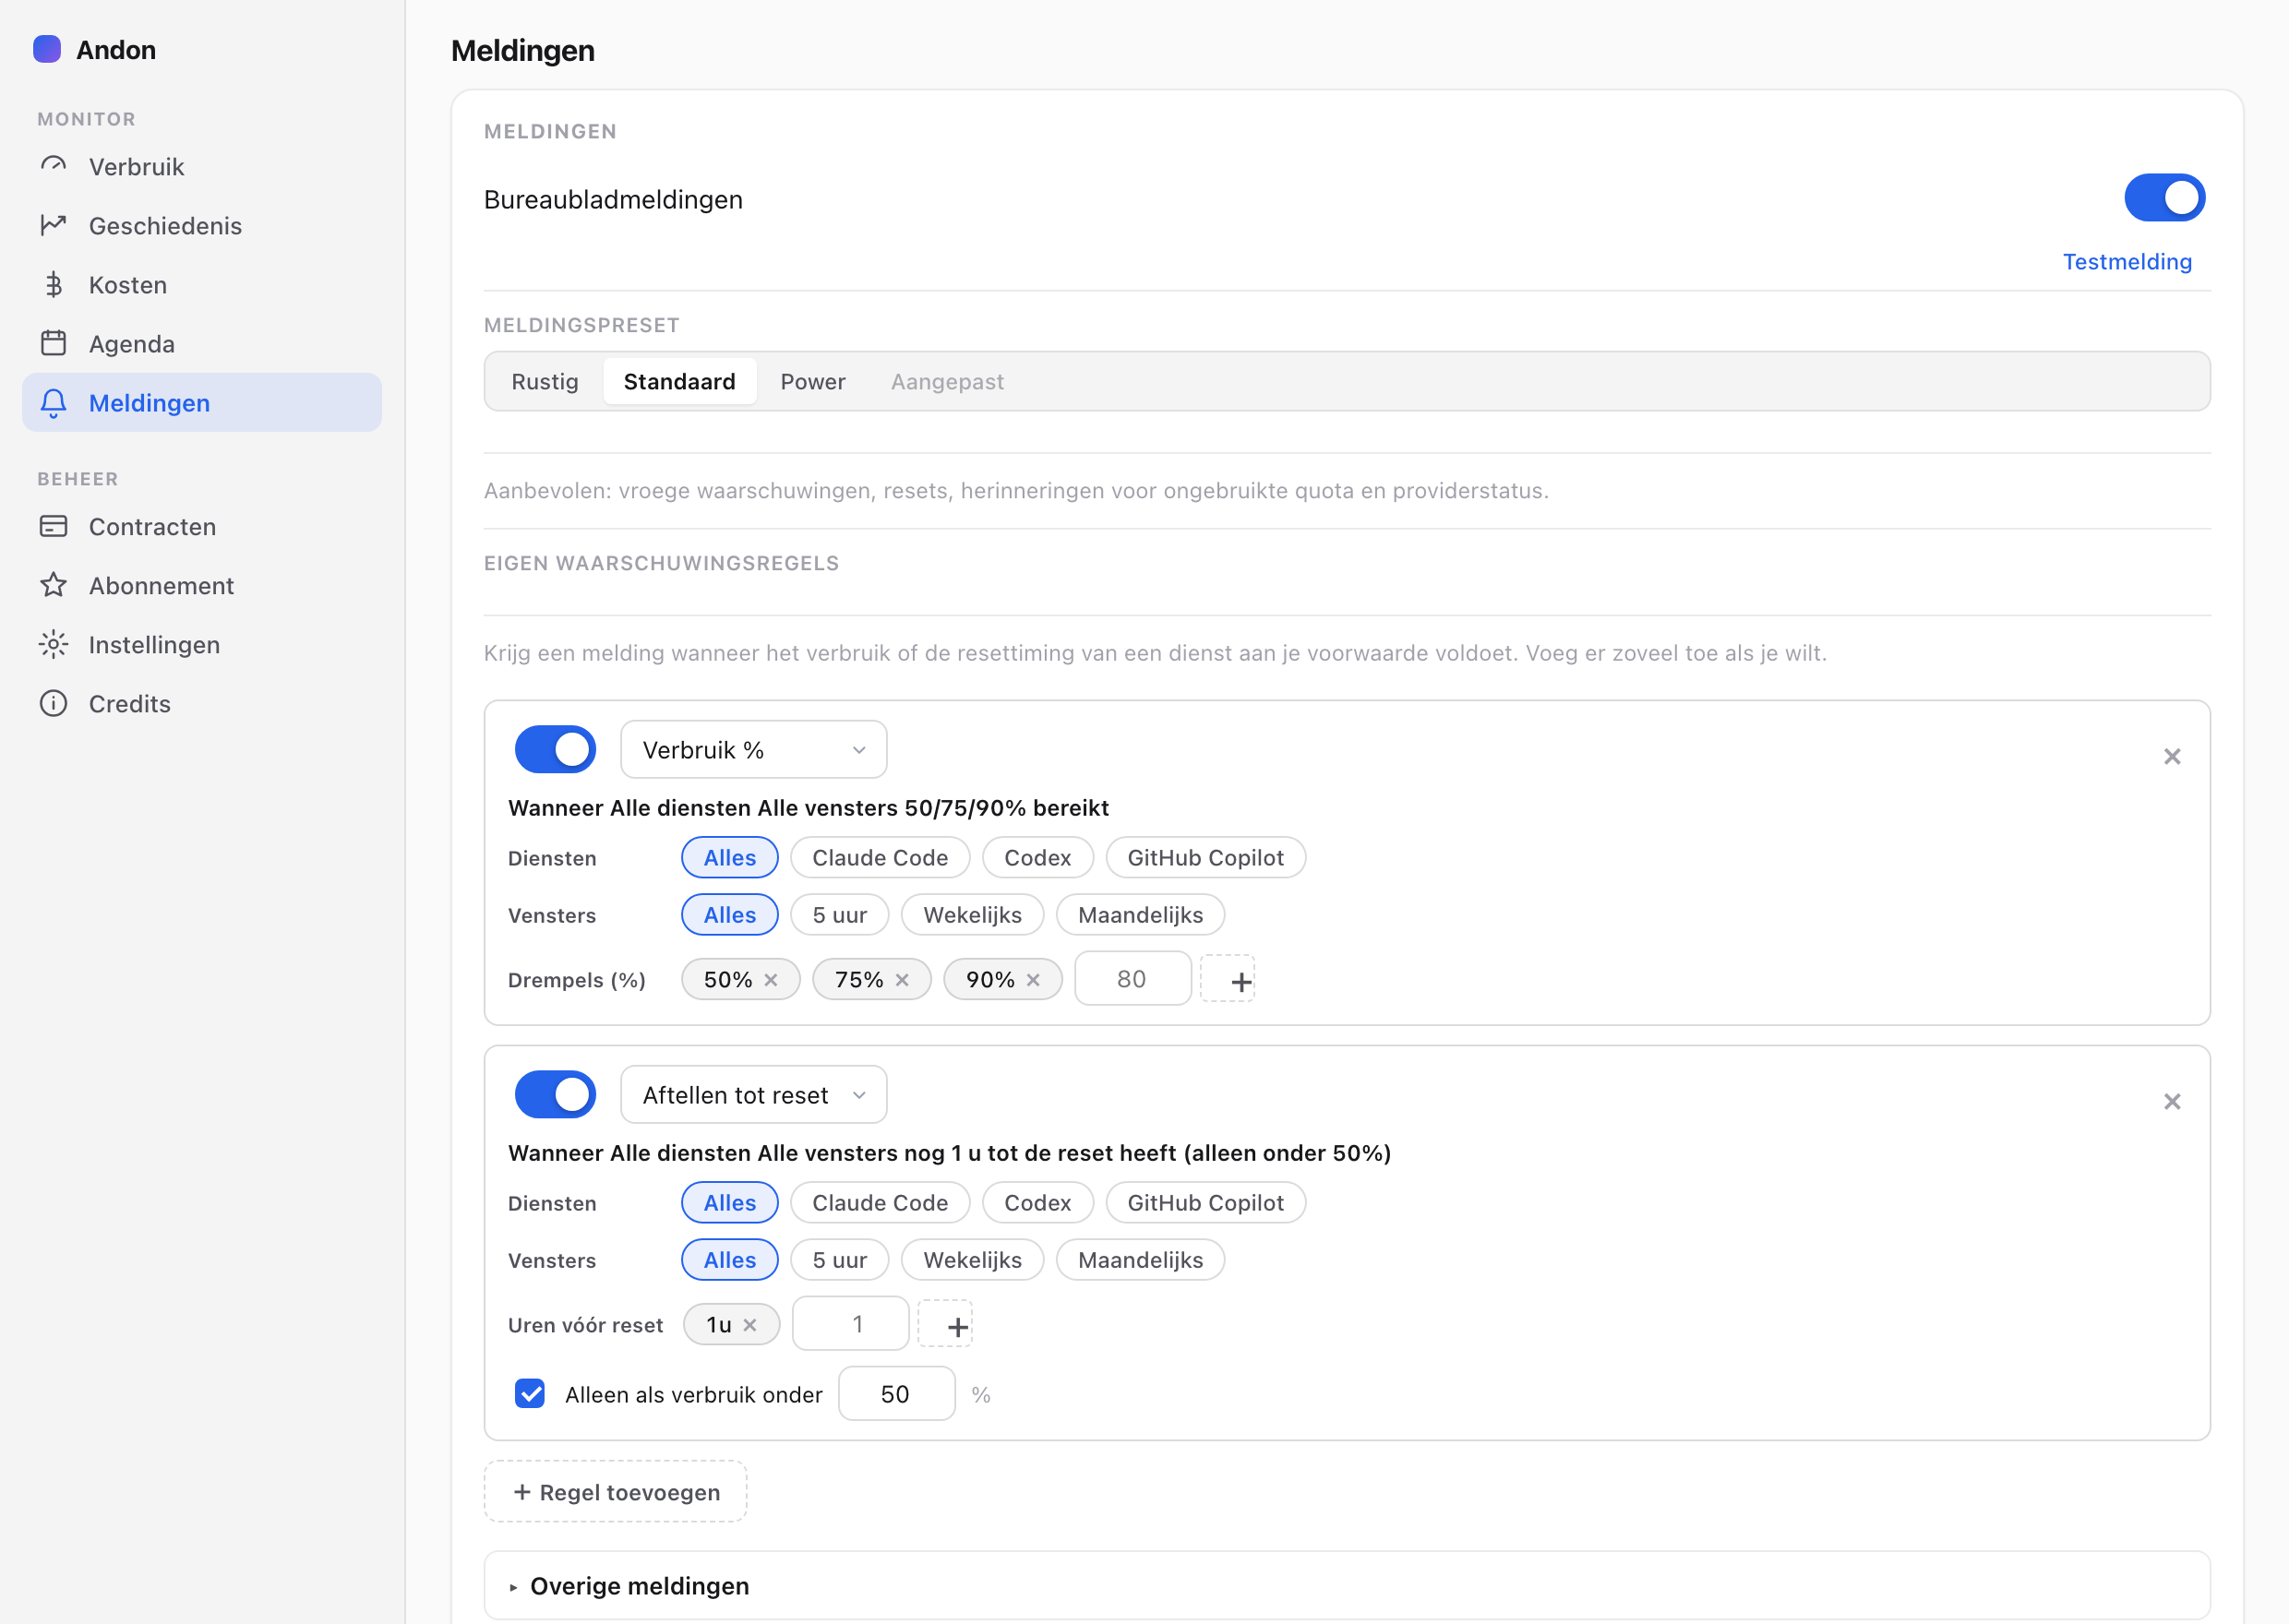Go to Instellingen in the sidebar
Viewport: 2289px width, 1624px height.
pos(202,644)
